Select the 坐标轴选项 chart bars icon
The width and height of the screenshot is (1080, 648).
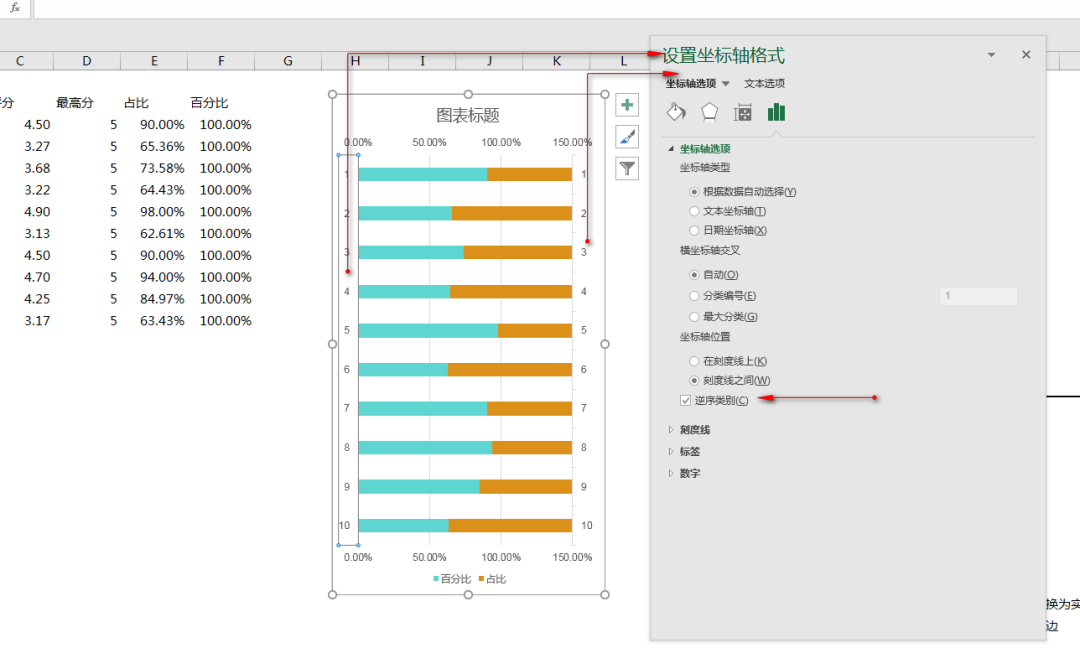(776, 113)
